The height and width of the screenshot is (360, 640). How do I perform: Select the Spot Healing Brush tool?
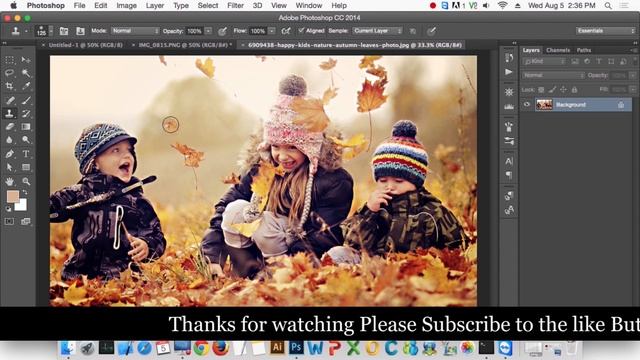coord(9,100)
